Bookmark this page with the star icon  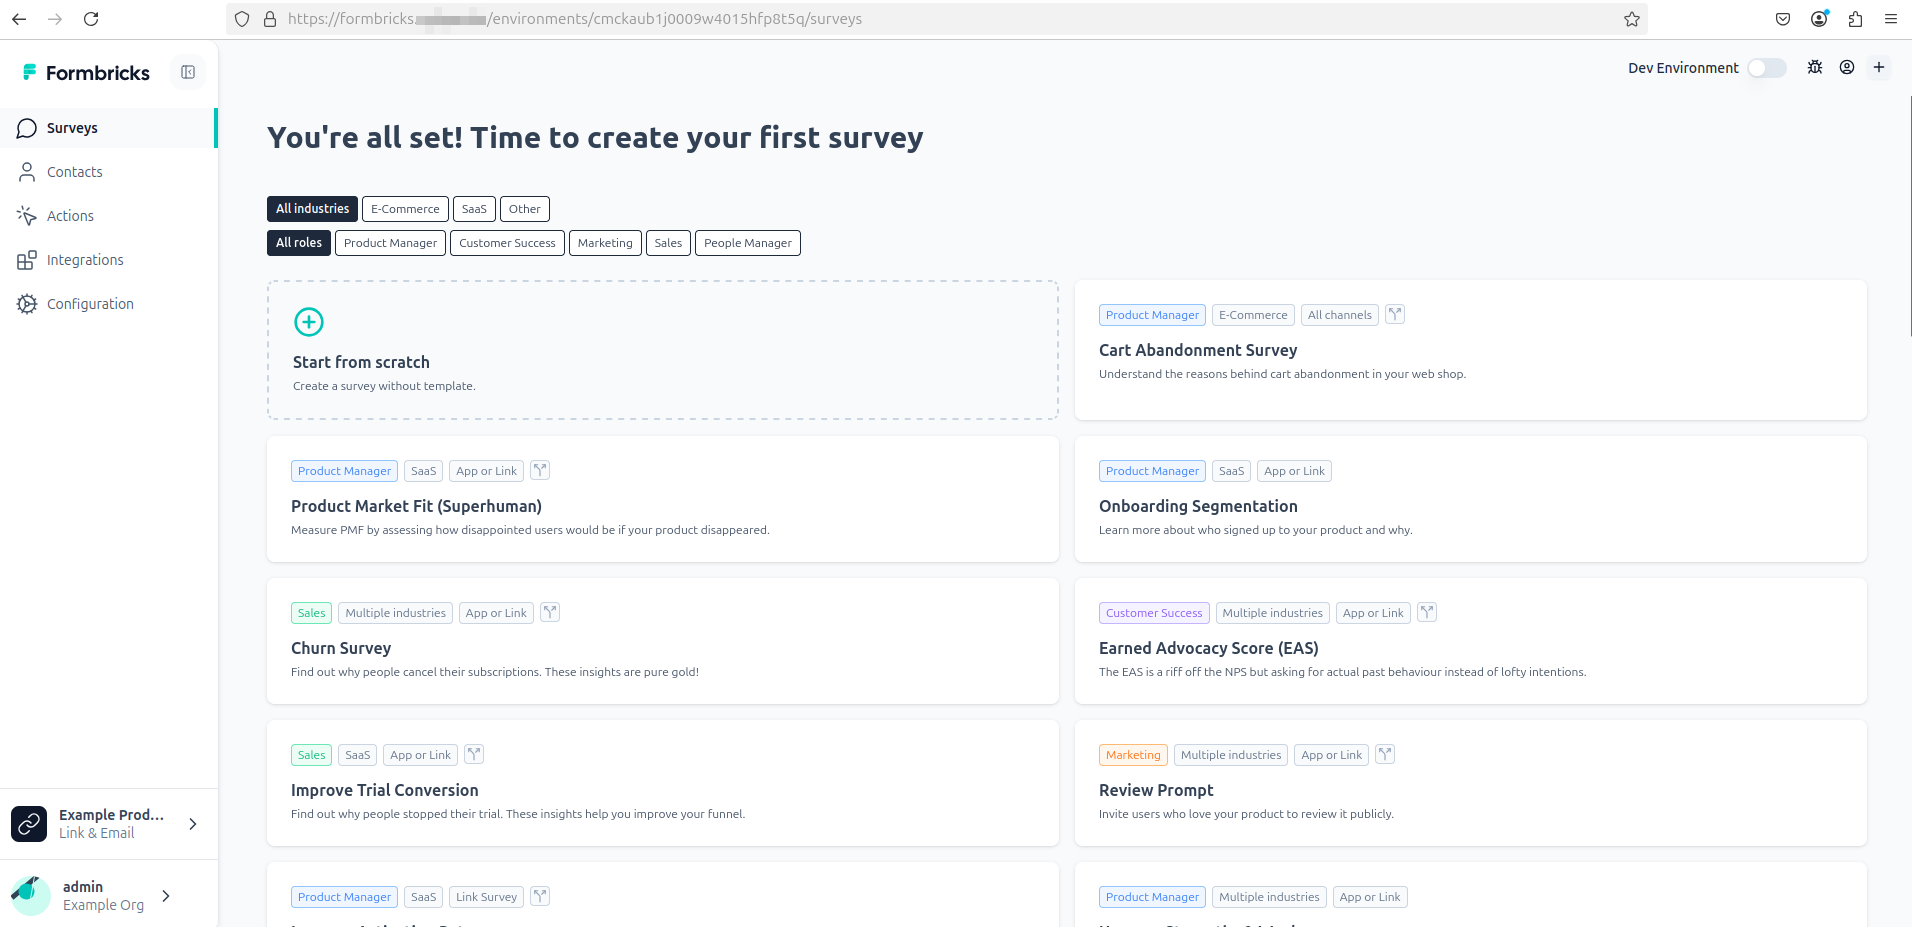[x=1632, y=19]
